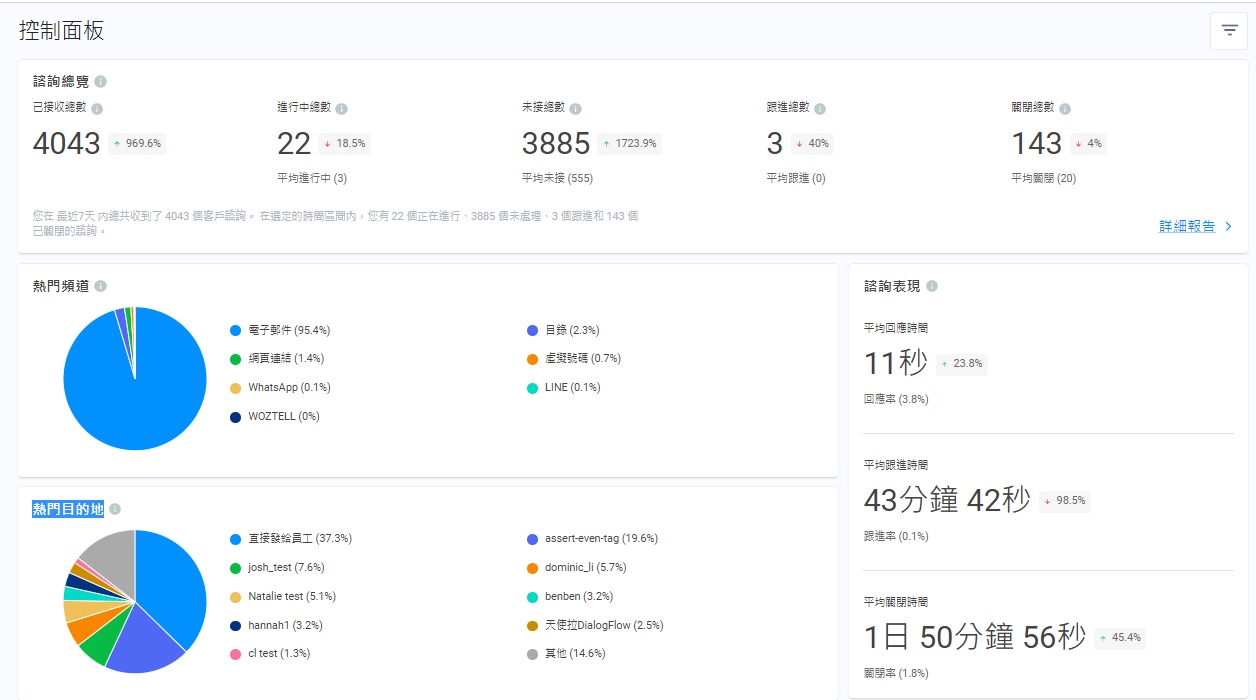1256x700 pixels.
Task: Click the 23.8% response time badge
Action: 962,364
